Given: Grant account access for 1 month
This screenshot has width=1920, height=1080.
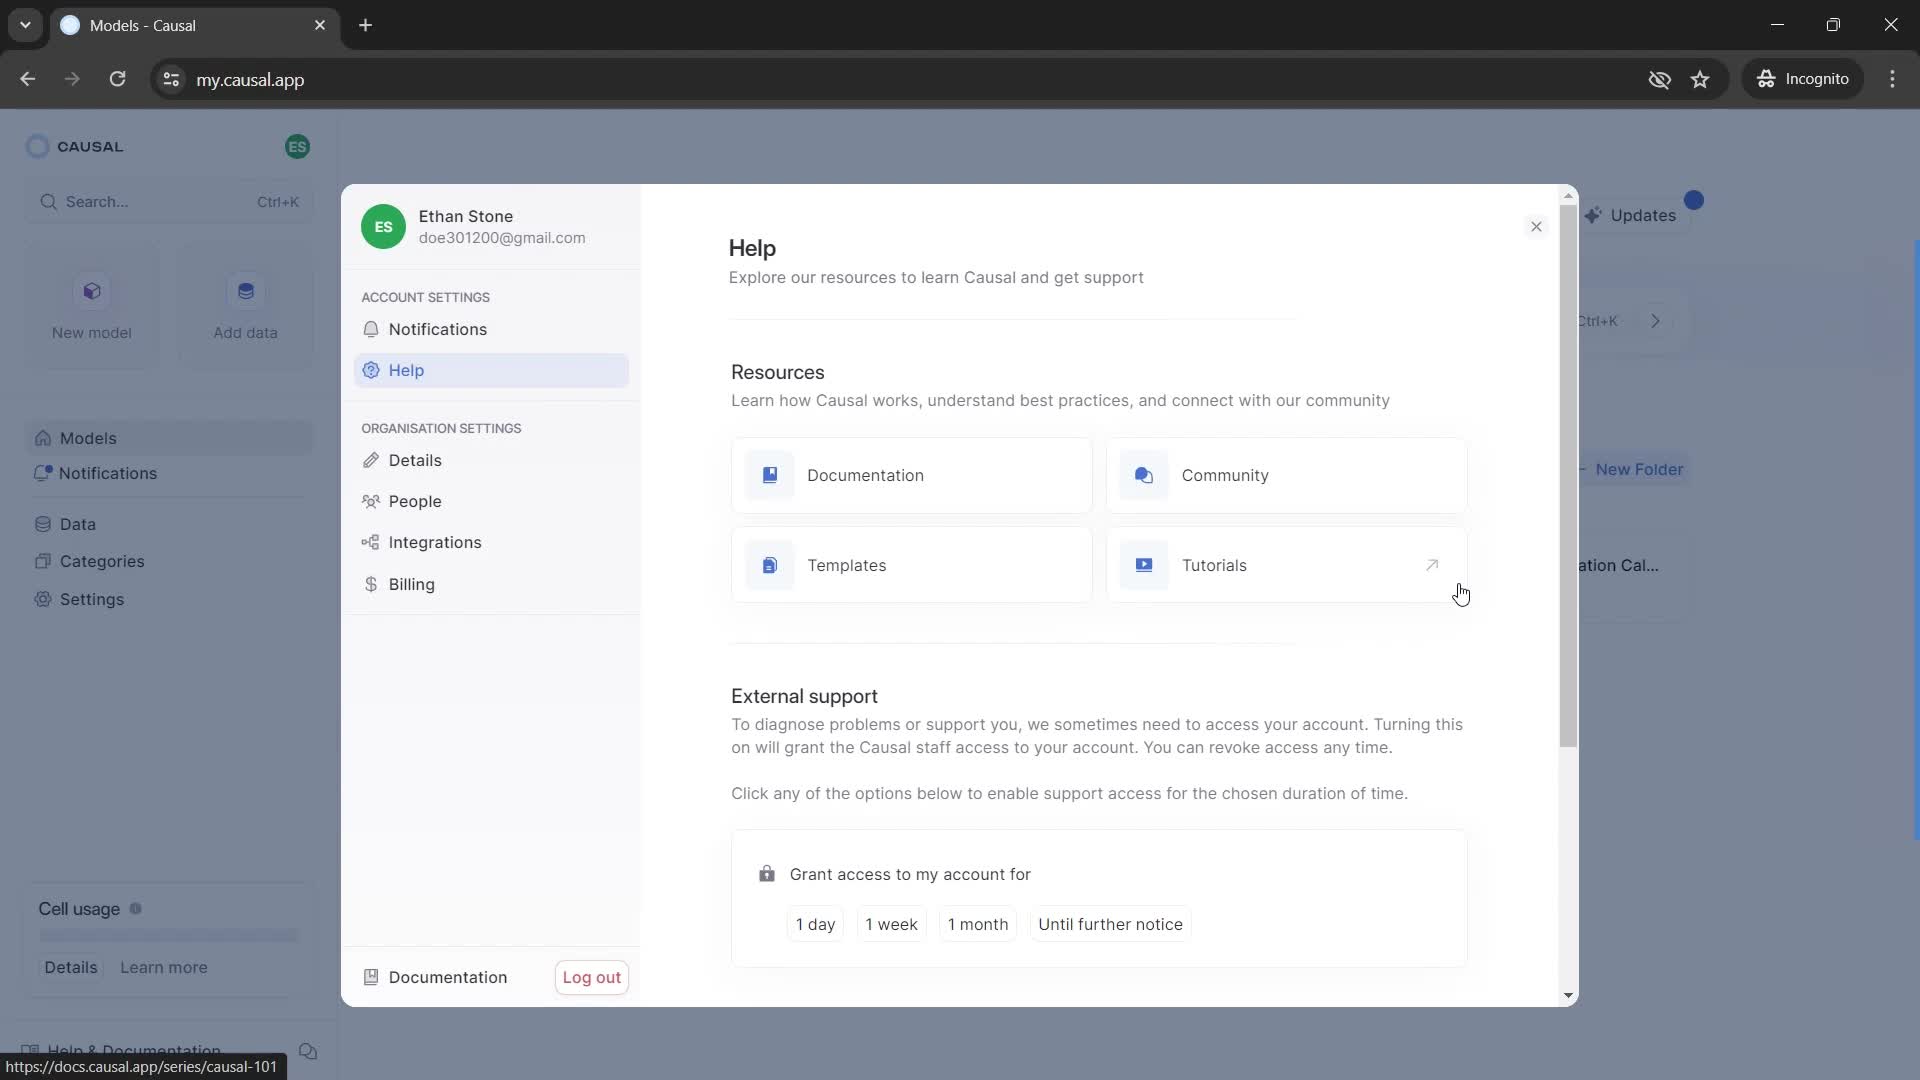Looking at the screenshot, I should click(978, 924).
